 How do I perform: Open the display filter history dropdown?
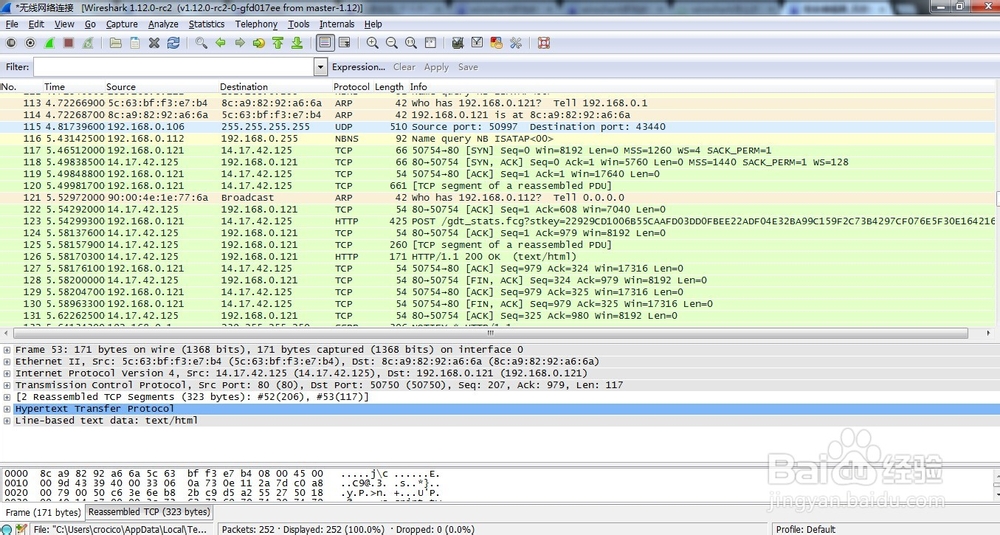[x=320, y=67]
